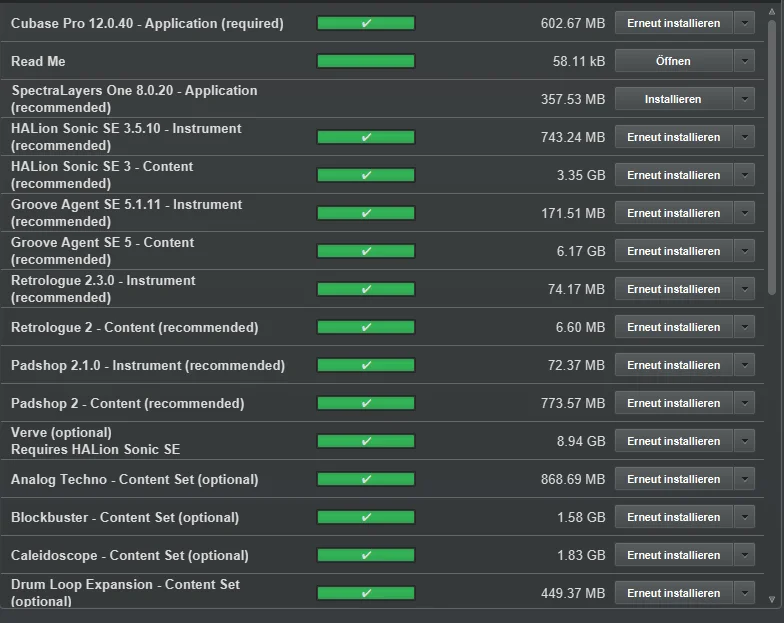
Task: Select 'Analog Techno - Content Set (optional)' entry
Action: point(134,480)
